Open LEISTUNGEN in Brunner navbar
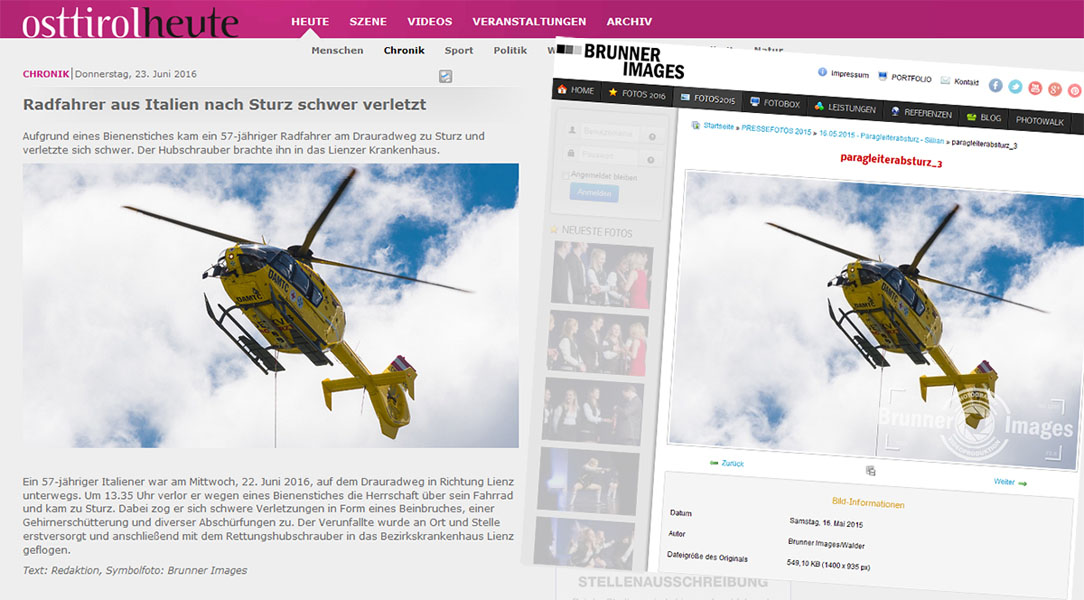 tap(845, 108)
